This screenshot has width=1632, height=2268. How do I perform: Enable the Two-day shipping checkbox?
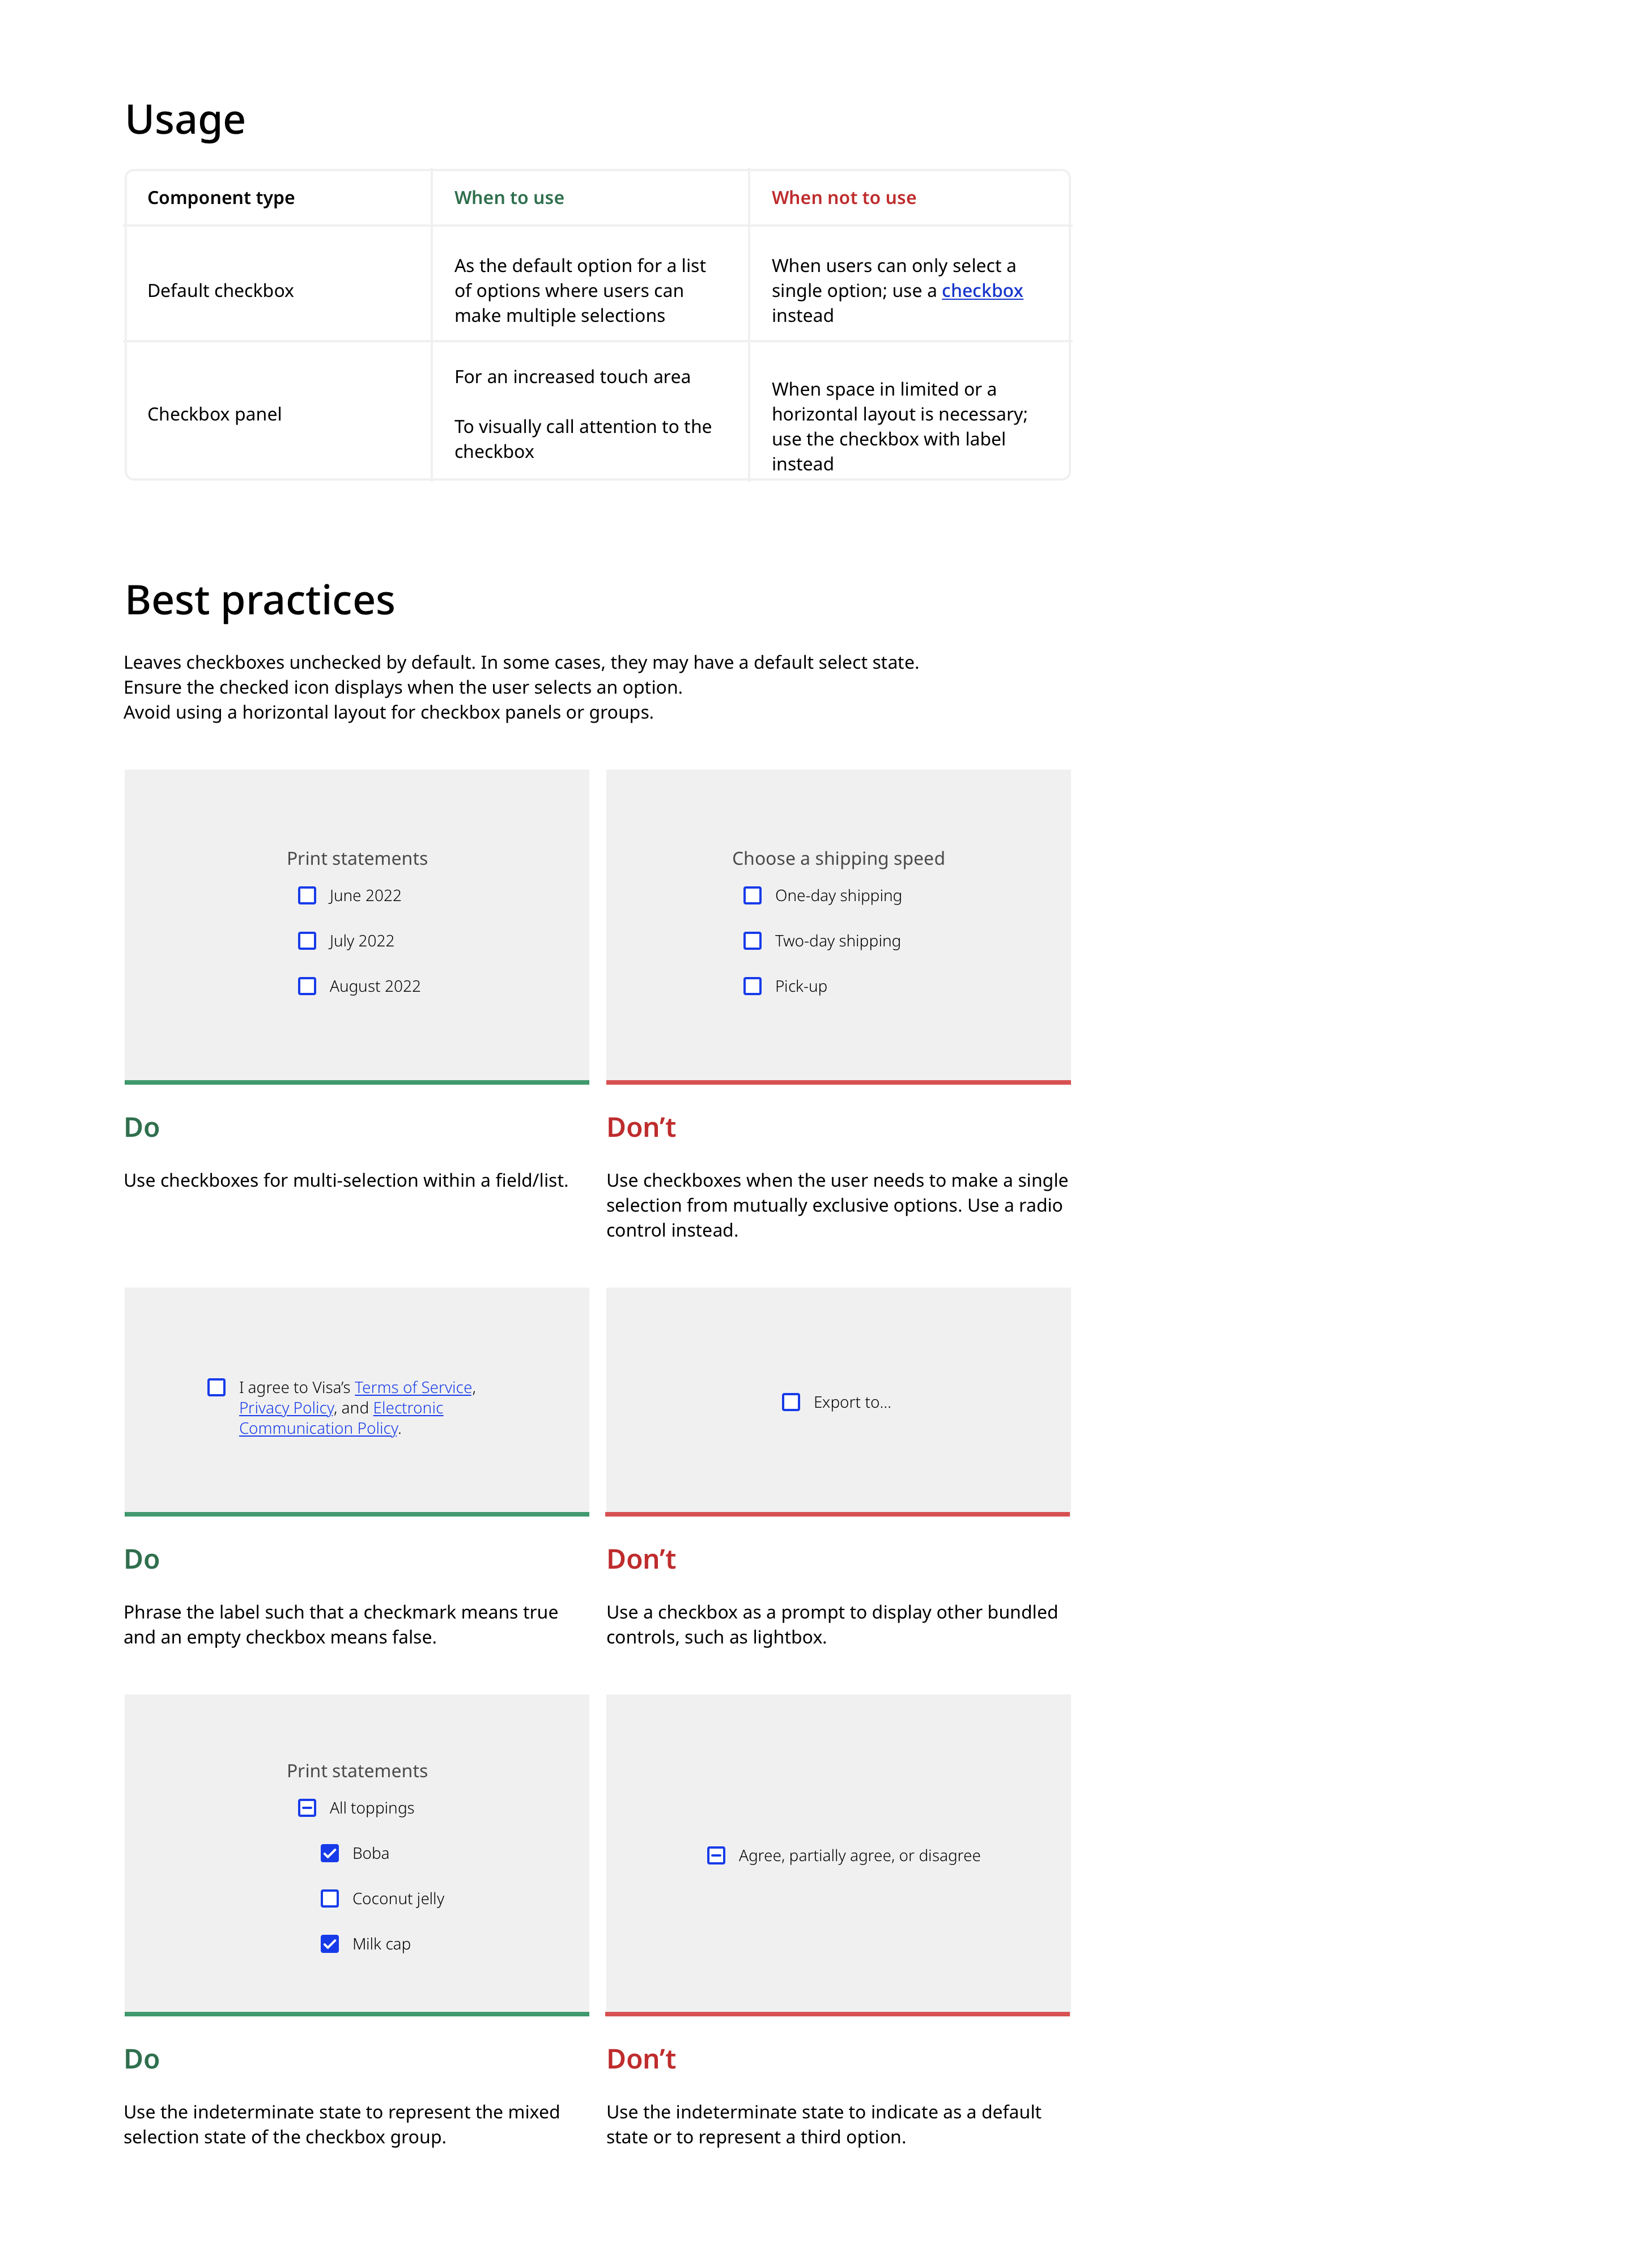(752, 941)
